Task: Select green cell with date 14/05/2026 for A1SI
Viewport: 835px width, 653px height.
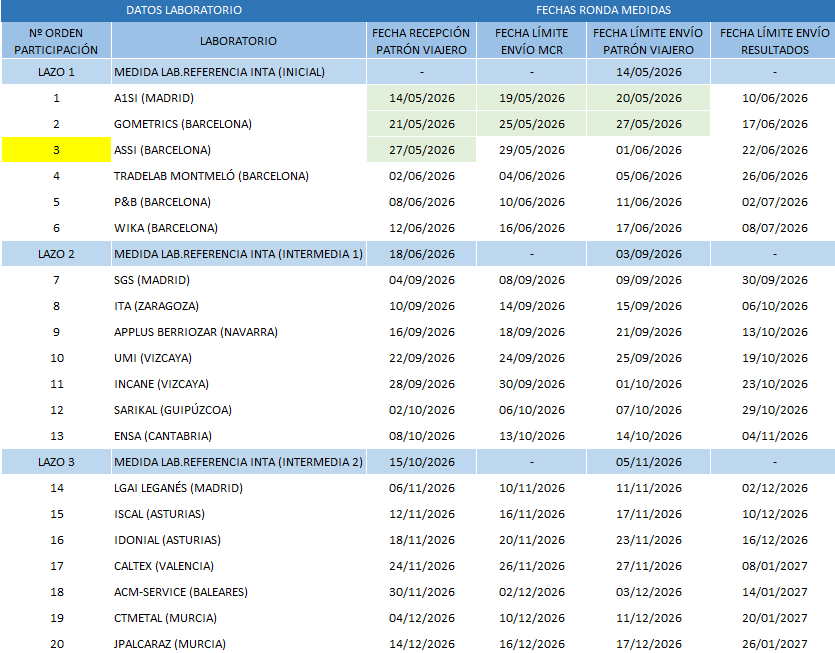Action: [x=421, y=98]
